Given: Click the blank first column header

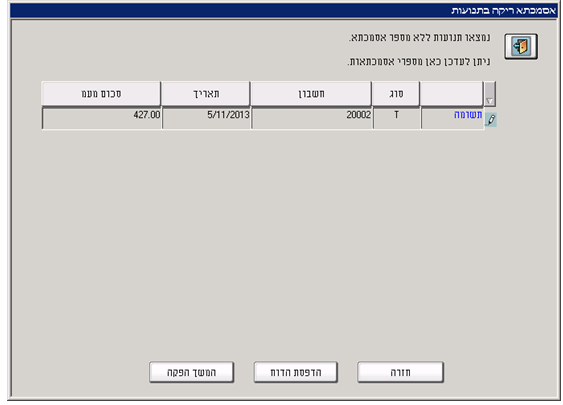Looking at the screenshot, I should point(451,94).
